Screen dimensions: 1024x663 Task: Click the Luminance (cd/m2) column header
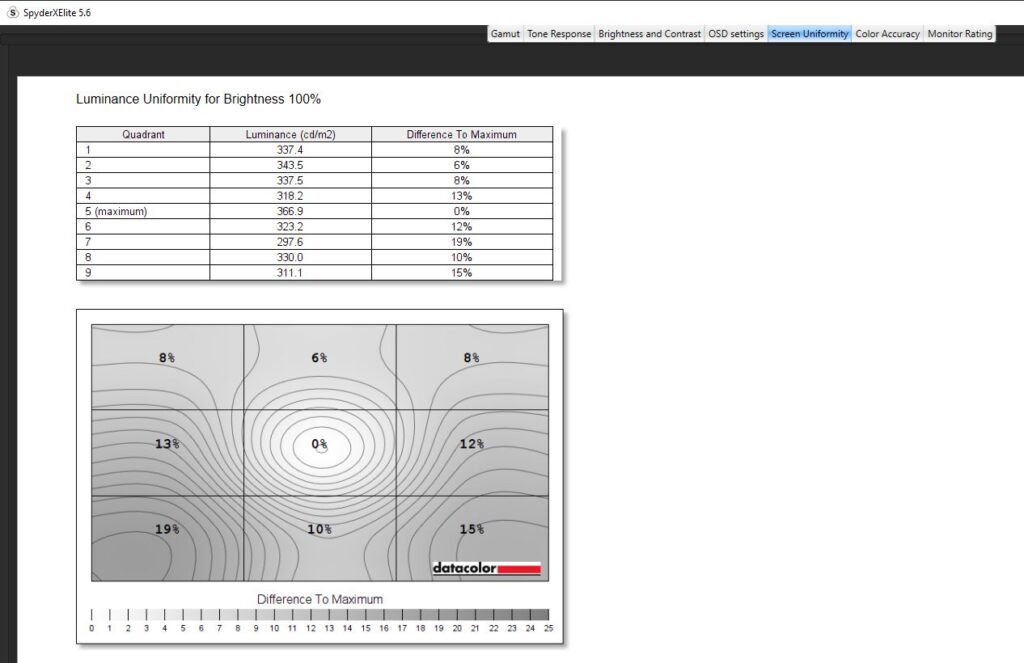[x=291, y=134]
